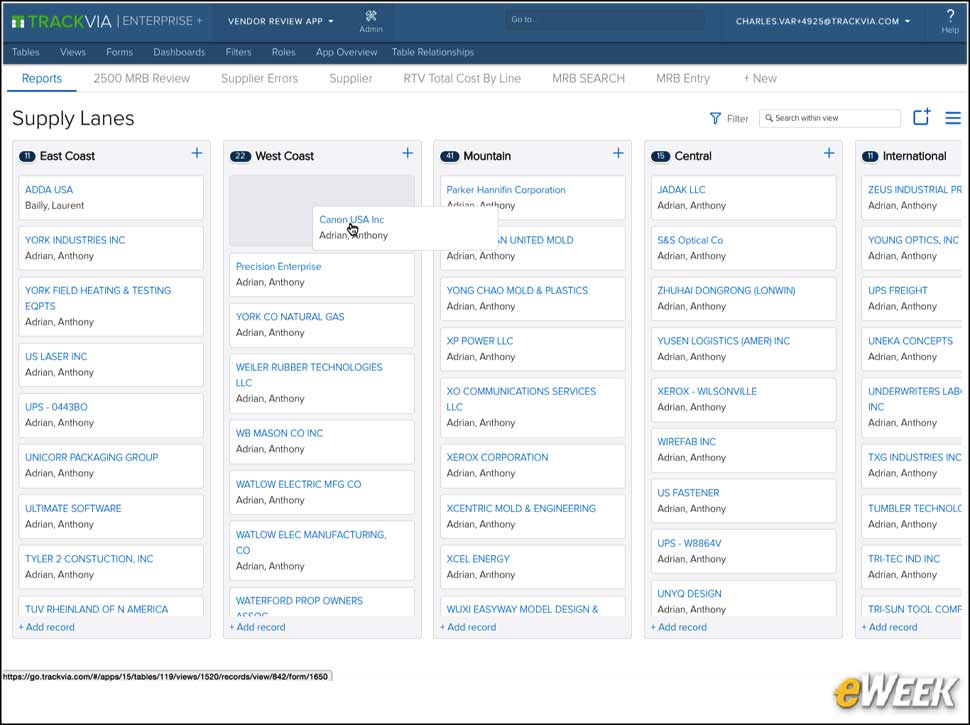
Task: Click Add record under West Coast
Action: 257,627
